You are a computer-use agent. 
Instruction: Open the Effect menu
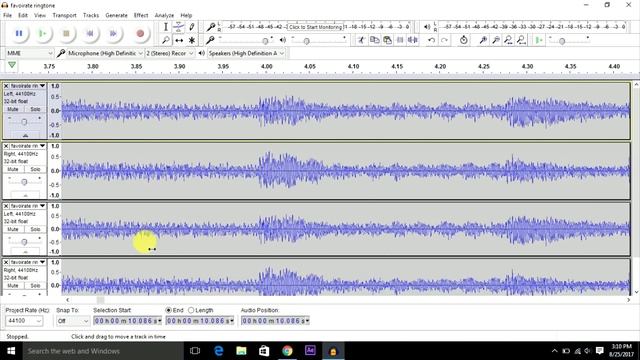click(x=141, y=15)
